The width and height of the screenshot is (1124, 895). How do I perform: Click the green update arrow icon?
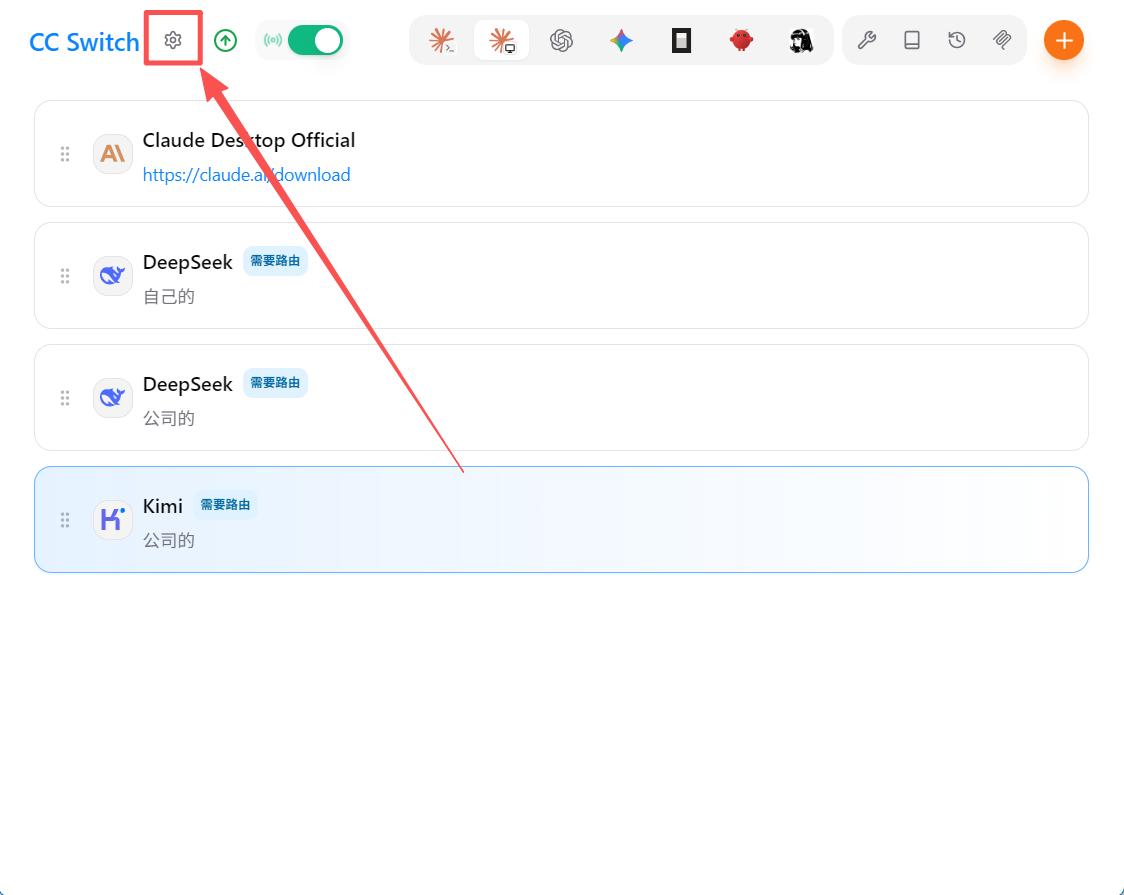226,40
